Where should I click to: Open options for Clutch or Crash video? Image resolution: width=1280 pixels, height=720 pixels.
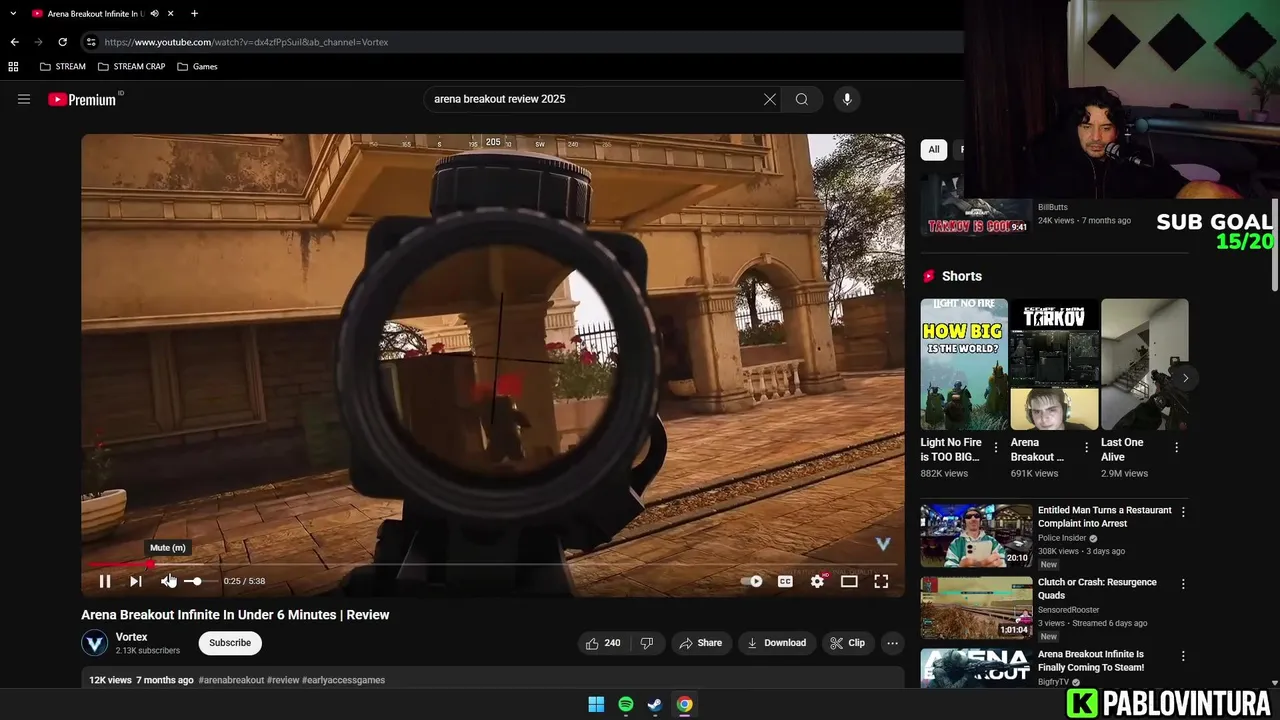[1183, 584]
